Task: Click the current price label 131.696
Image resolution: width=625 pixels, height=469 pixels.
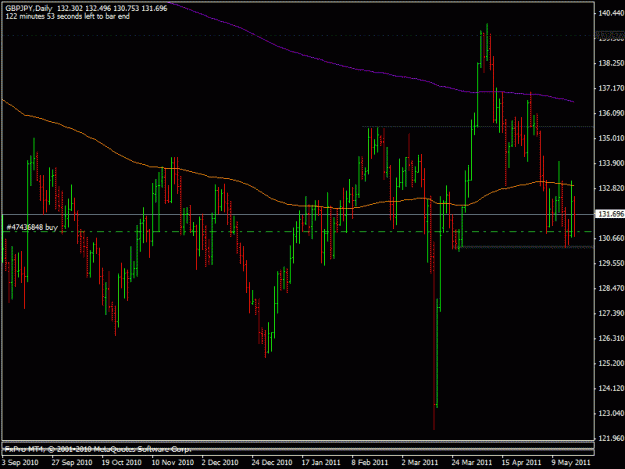Action: pyautogui.click(x=611, y=214)
